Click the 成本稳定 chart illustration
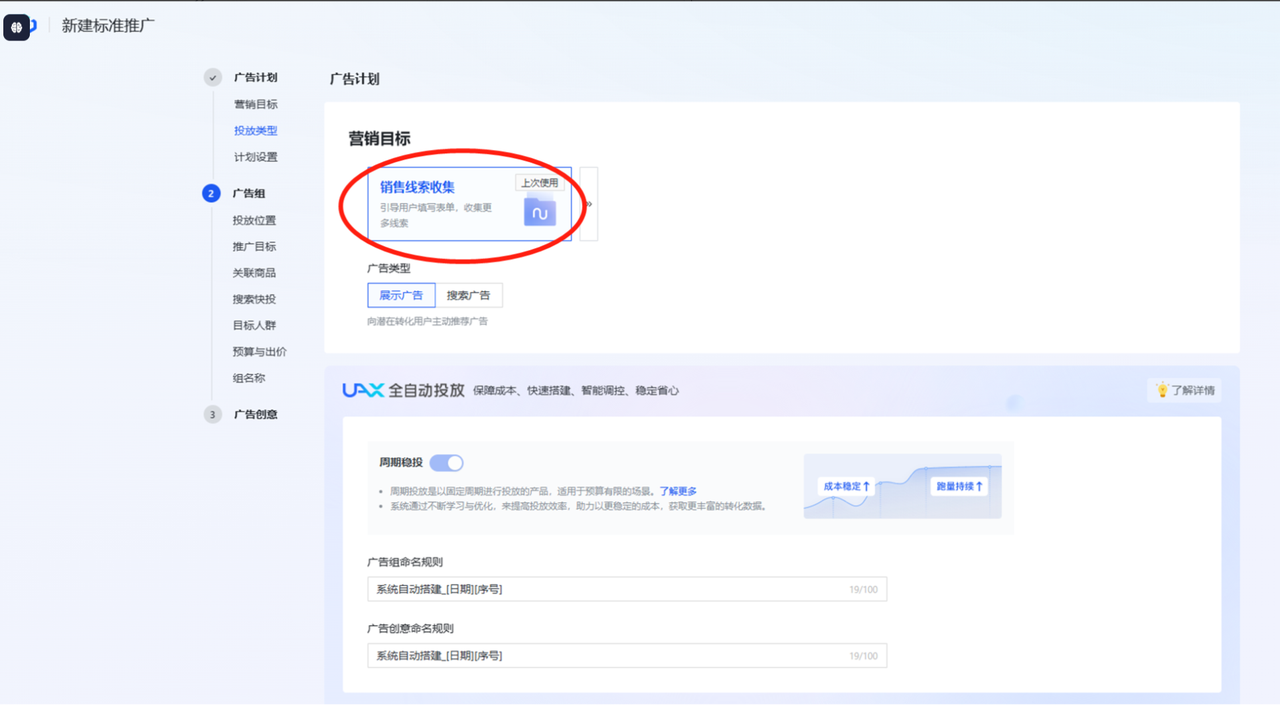This screenshot has width=1280, height=706. tap(902, 487)
